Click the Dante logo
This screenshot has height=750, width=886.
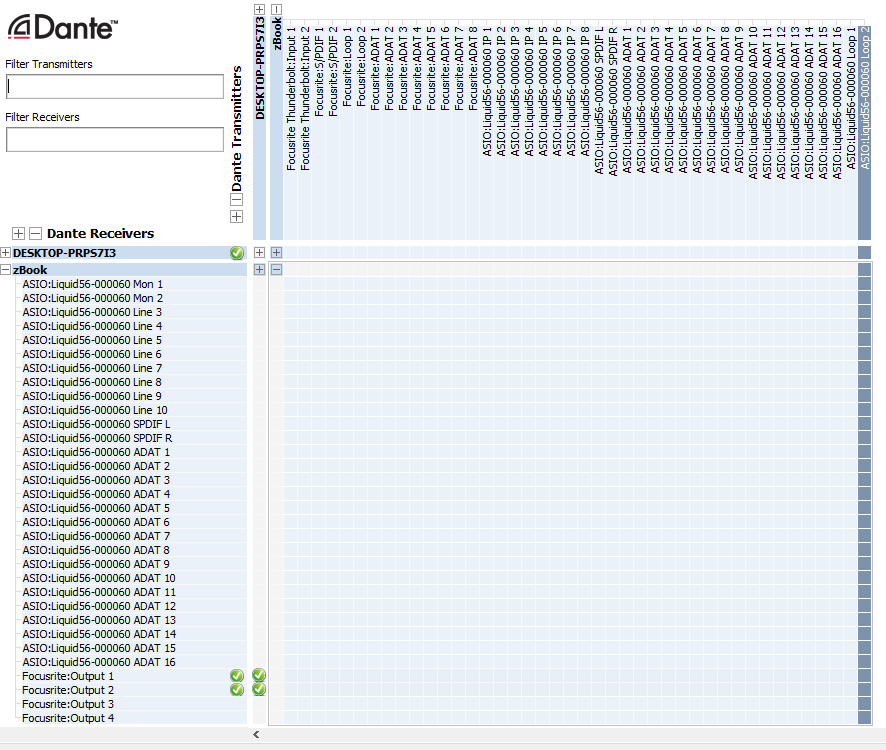pos(62,27)
